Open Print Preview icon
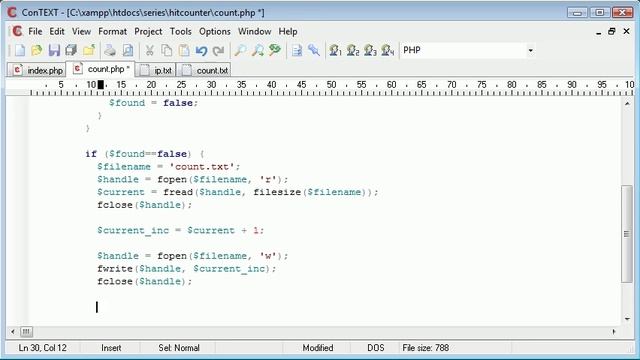640x360 pixels. pyautogui.click(x=128, y=50)
